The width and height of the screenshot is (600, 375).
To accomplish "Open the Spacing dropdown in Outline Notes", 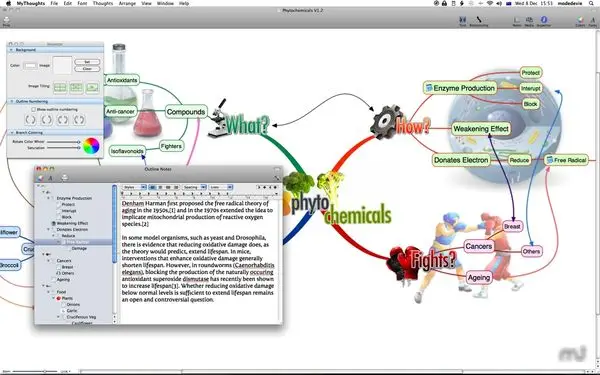I will pos(194,187).
